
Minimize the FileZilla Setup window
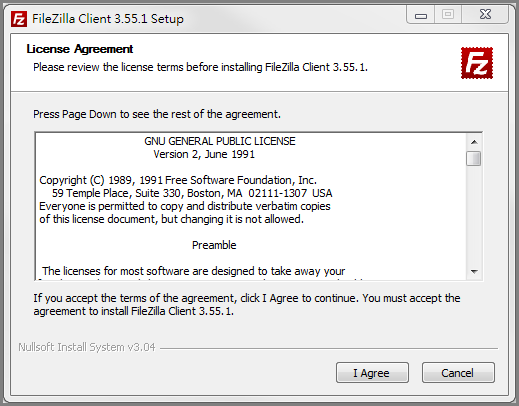(x=421, y=15)
